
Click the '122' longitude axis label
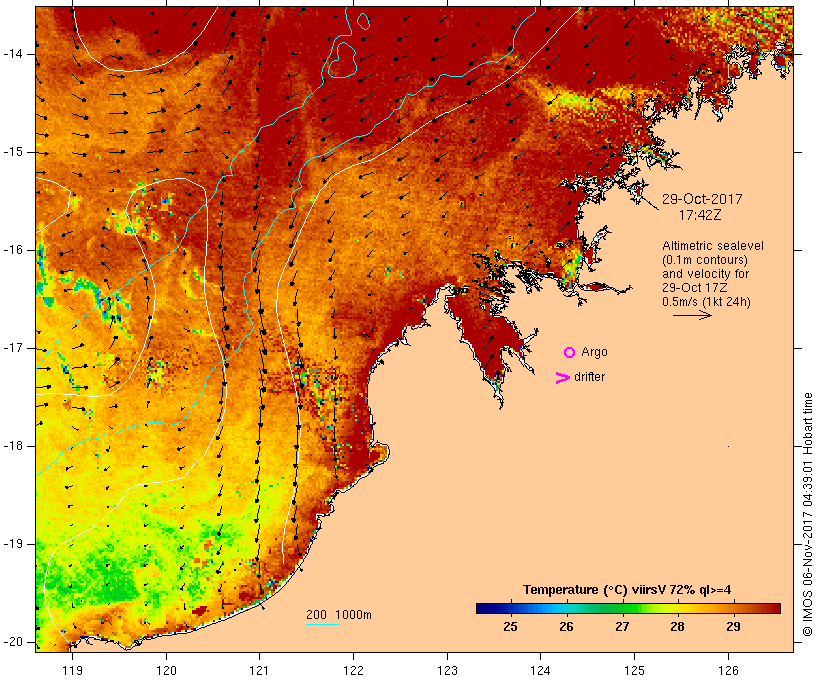click(354, 671)
